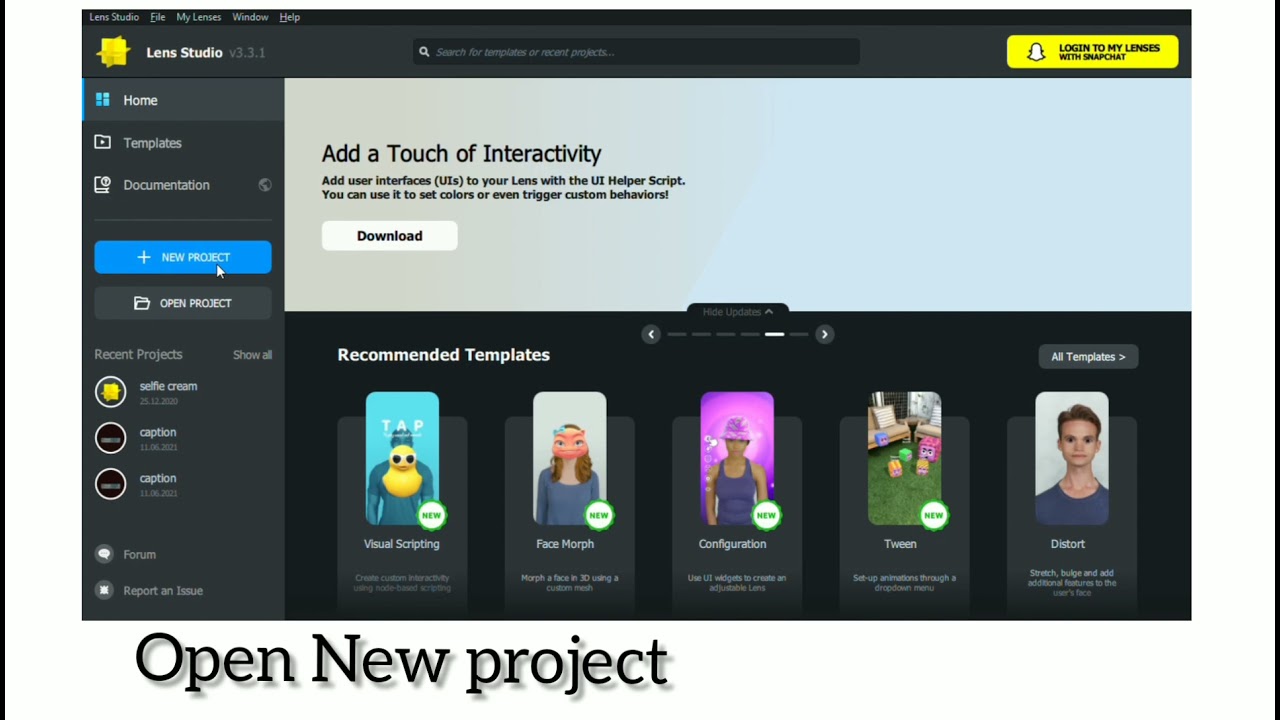Viewport: 1280px width, 720px height.
Task: Click the Open Project button
Action: (183, 303)
